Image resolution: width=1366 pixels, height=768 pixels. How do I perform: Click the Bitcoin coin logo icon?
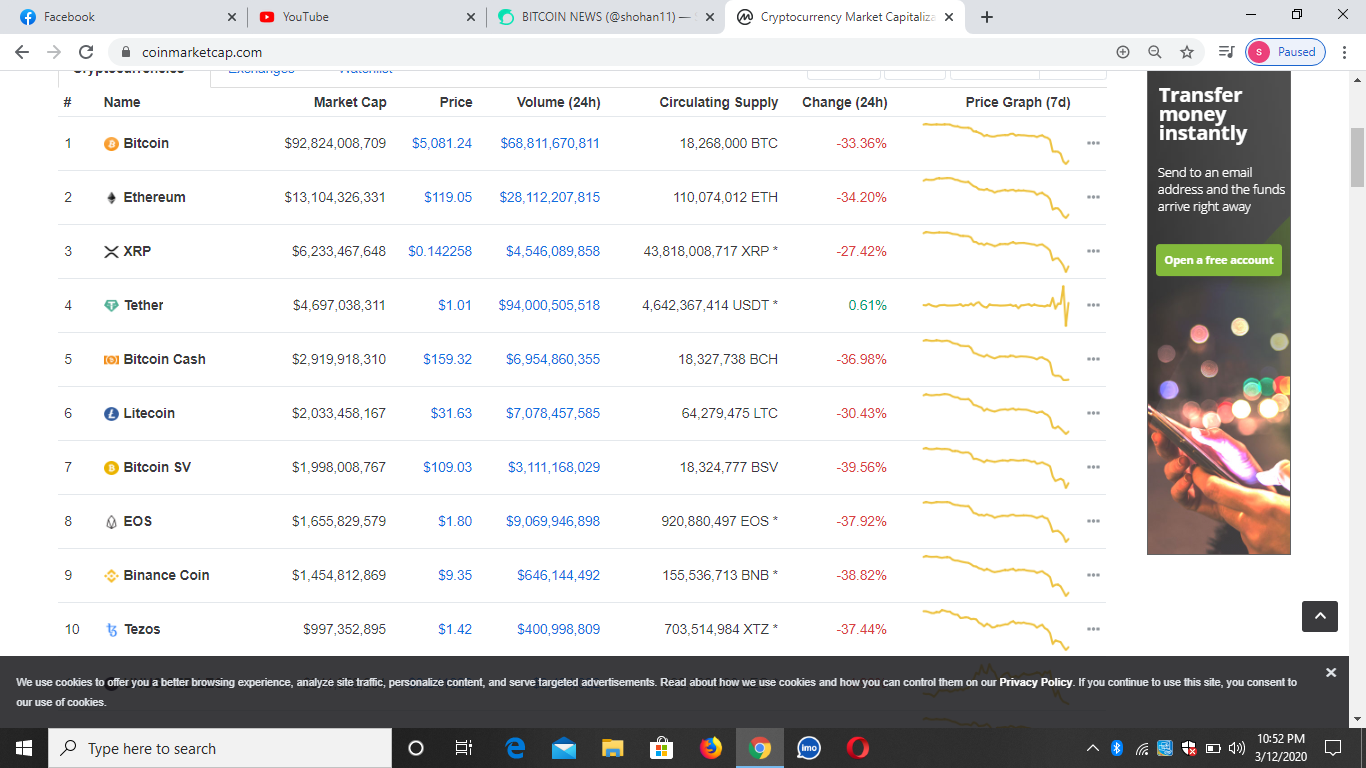[111, 144]
